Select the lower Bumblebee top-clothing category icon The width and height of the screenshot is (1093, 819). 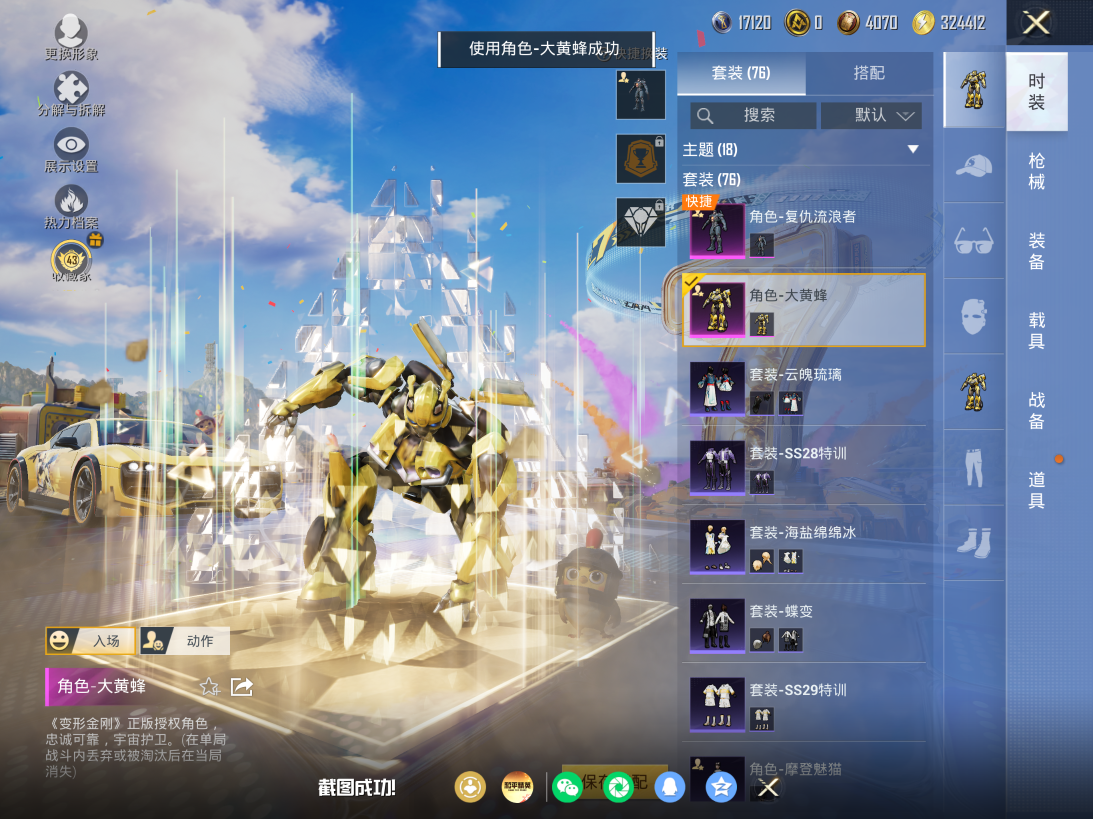pyautogui.click(x=974, y=392)
